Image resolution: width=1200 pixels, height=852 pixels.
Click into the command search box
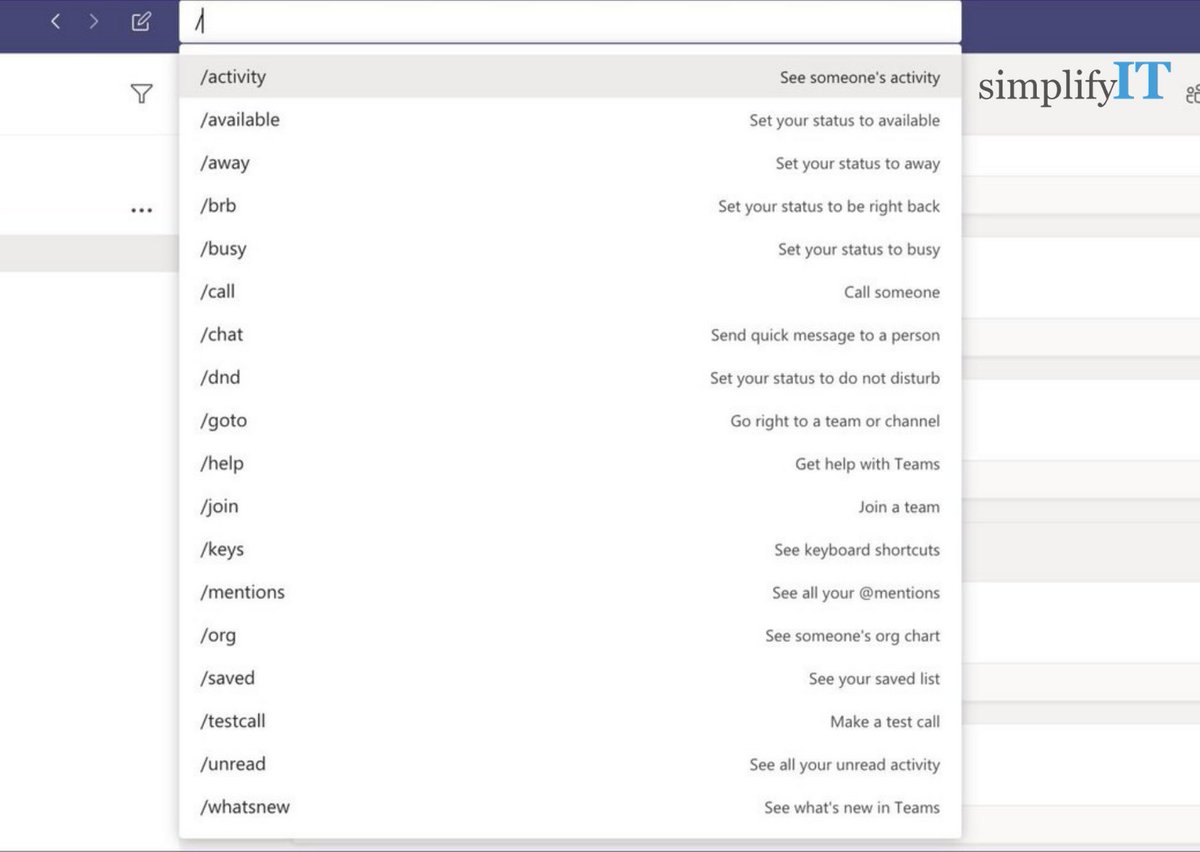570,21
